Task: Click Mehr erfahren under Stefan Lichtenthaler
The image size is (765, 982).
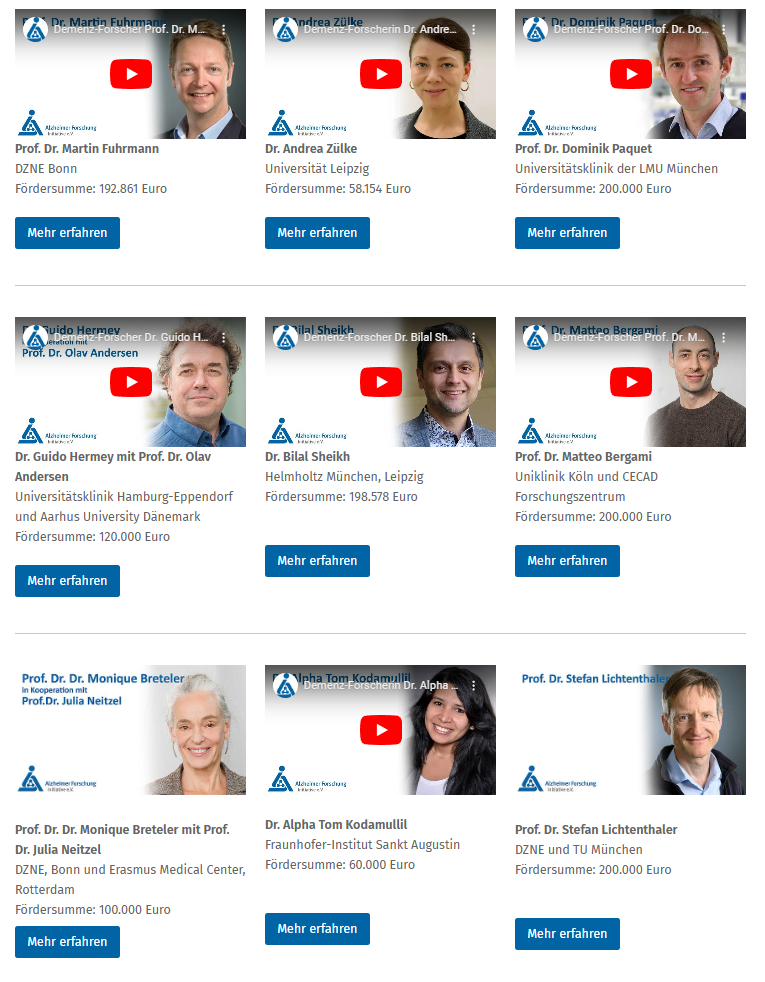Action: (567, 934)
